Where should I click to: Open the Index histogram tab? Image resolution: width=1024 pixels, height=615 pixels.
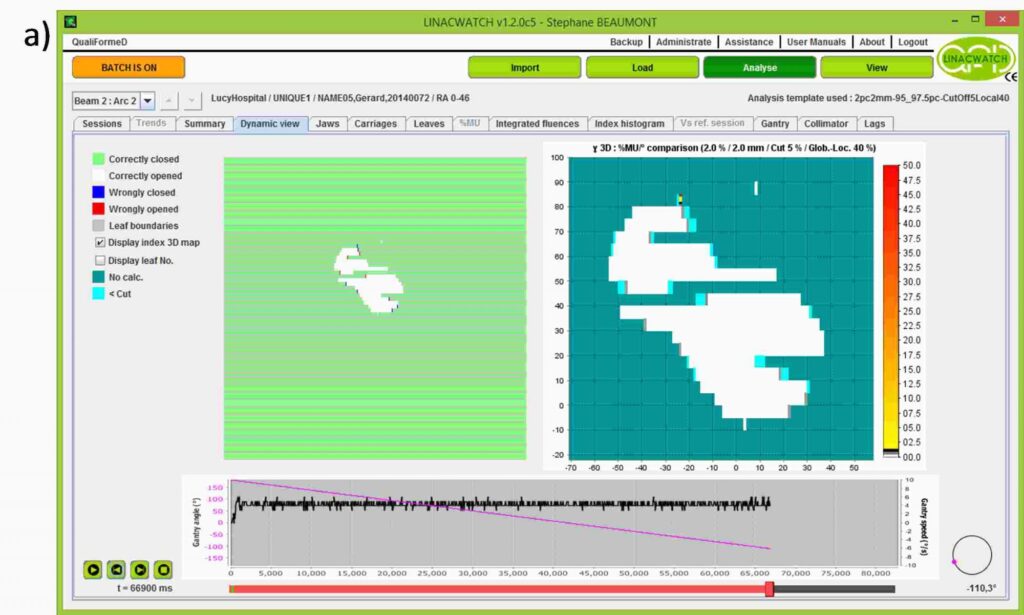(x=630, y=123)
